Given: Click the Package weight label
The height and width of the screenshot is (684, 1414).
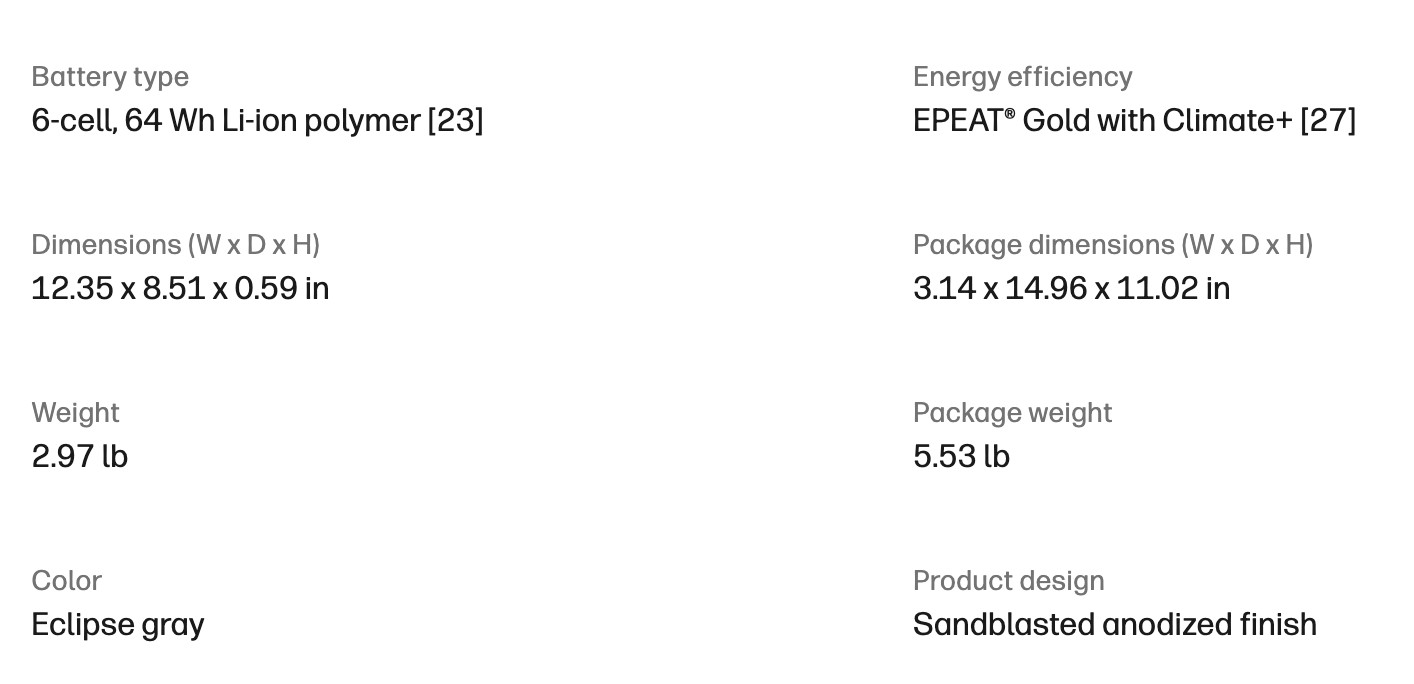Looking at the screenshot, I should point(1013,413).
